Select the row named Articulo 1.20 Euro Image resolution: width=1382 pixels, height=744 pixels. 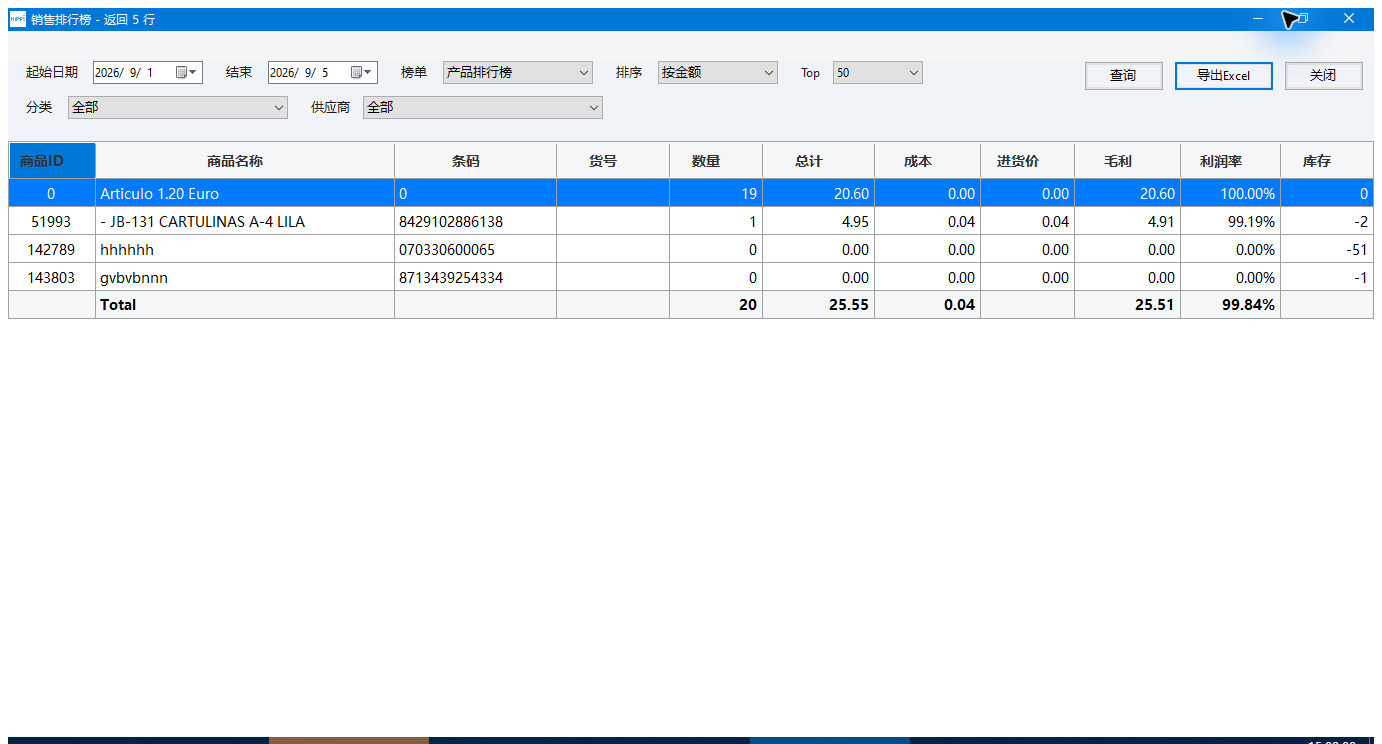pyautogui.click(x=691, y=193)
